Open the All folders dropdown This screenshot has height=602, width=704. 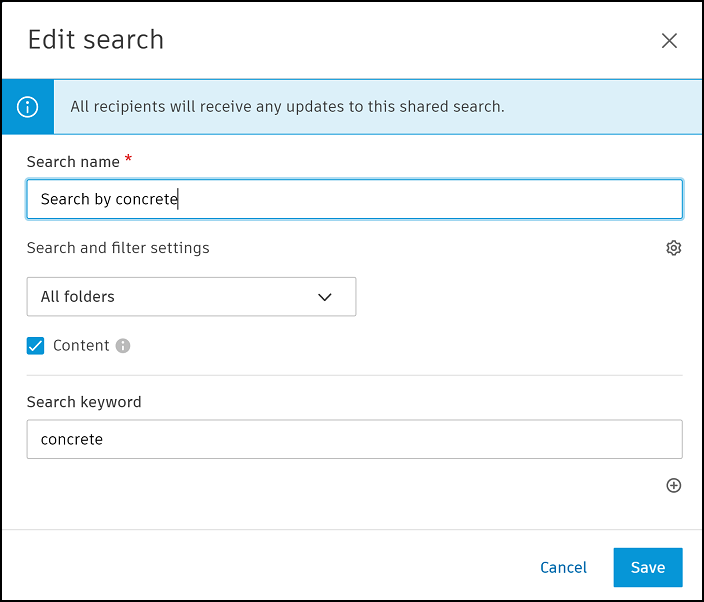click(190, 297)
